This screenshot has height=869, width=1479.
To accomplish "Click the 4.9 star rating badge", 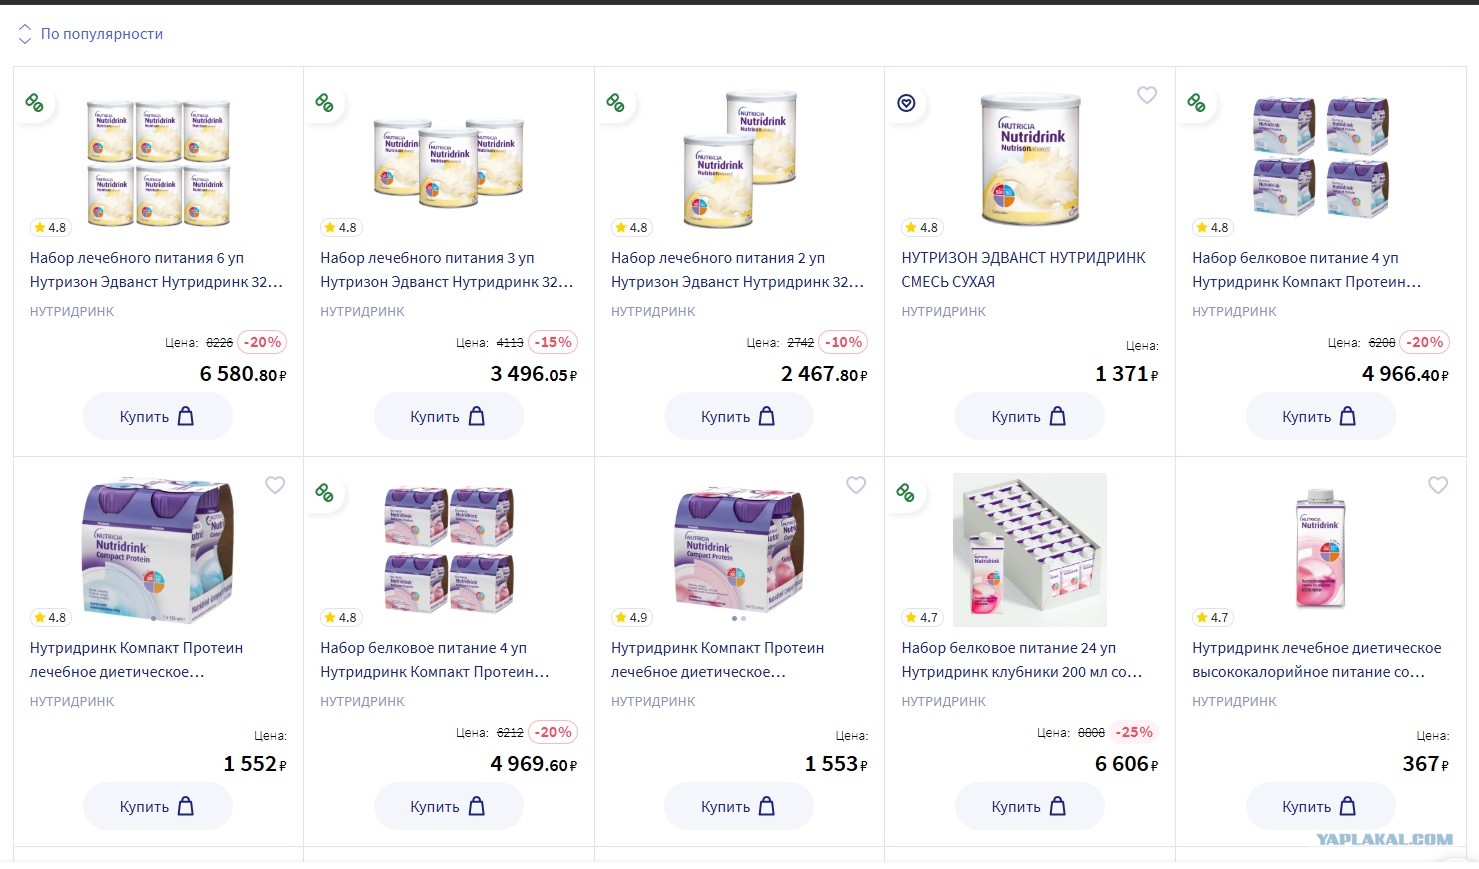I will pos(631,617).
